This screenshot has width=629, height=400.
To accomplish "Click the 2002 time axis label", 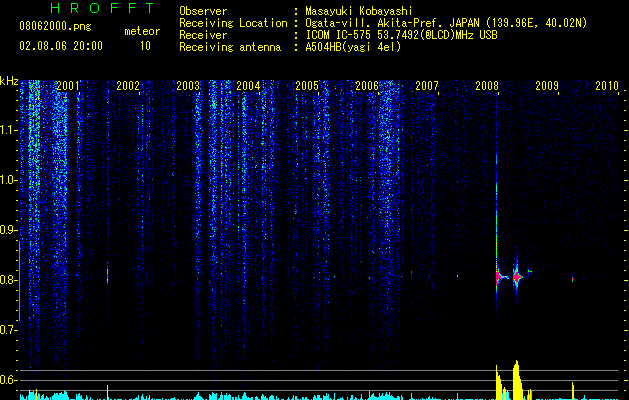I will (128, 85).
